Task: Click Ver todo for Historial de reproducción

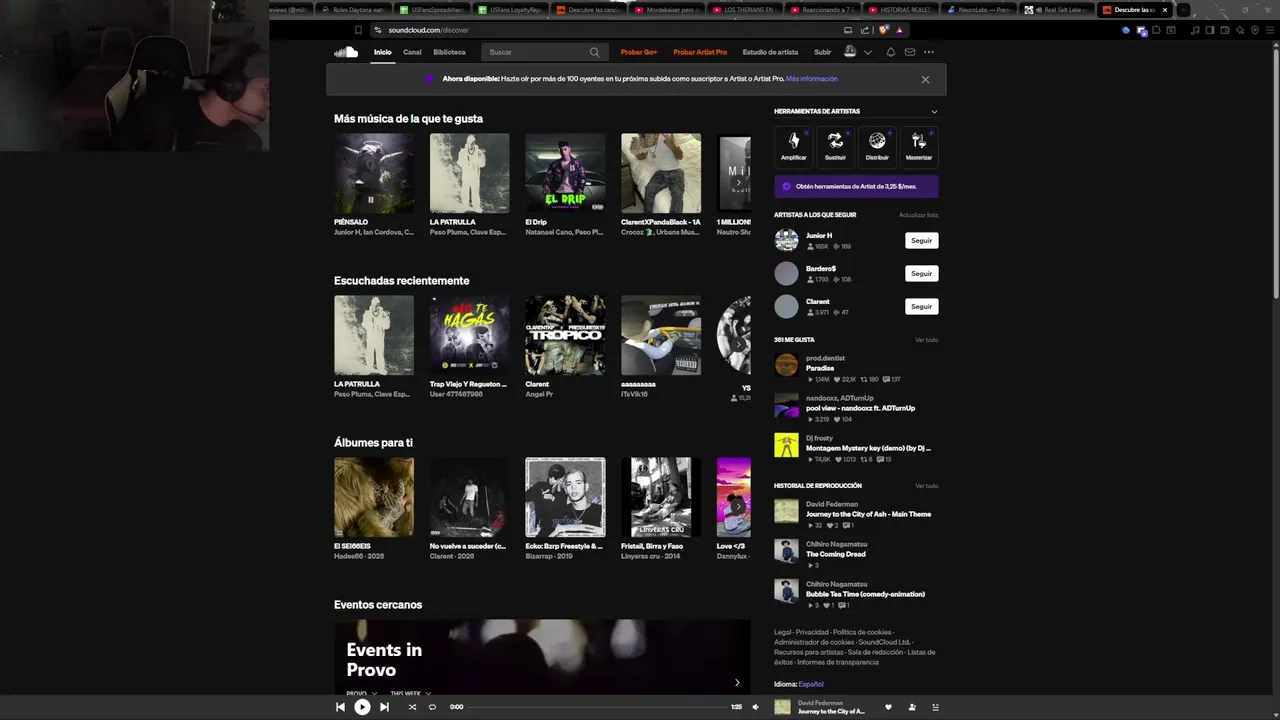Action: tap(926, 486)
